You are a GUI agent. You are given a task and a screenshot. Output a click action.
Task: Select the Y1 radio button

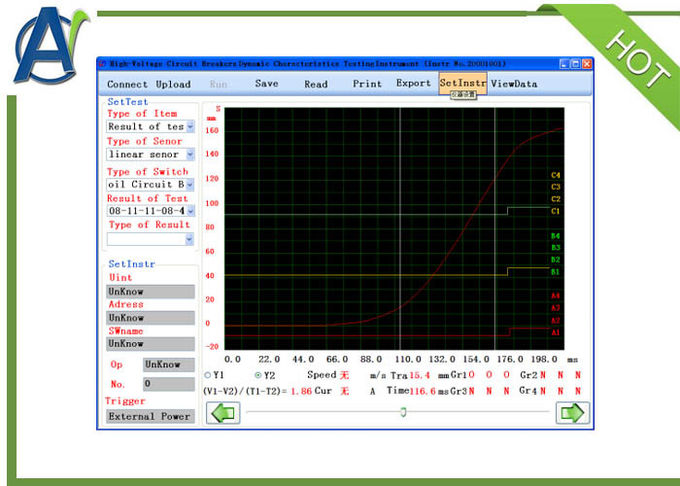(x=208, y=374)
